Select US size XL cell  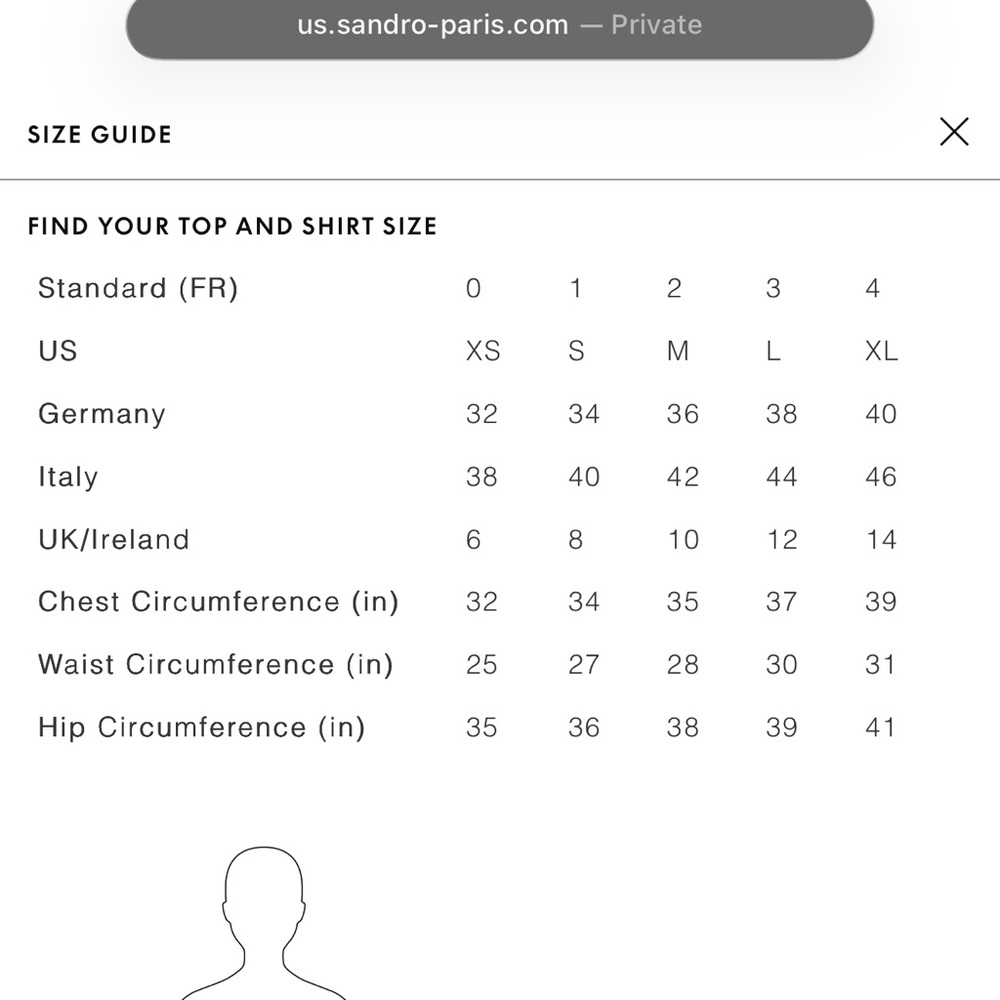pyautogui.click(x=881, y=351)
